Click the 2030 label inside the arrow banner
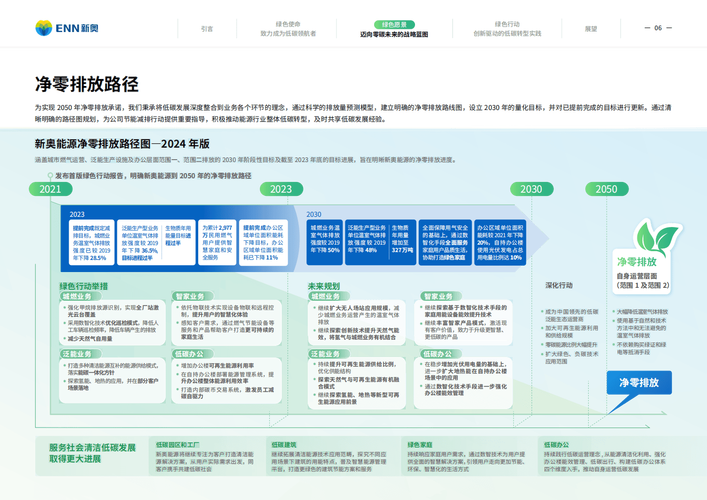Viewport: 707px width, 500px height. [314, 214]
